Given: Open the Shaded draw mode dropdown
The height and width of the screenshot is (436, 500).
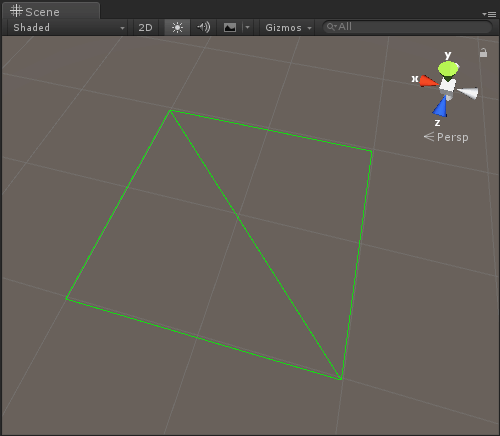Looking at the screenshot, I should point(68,27).
